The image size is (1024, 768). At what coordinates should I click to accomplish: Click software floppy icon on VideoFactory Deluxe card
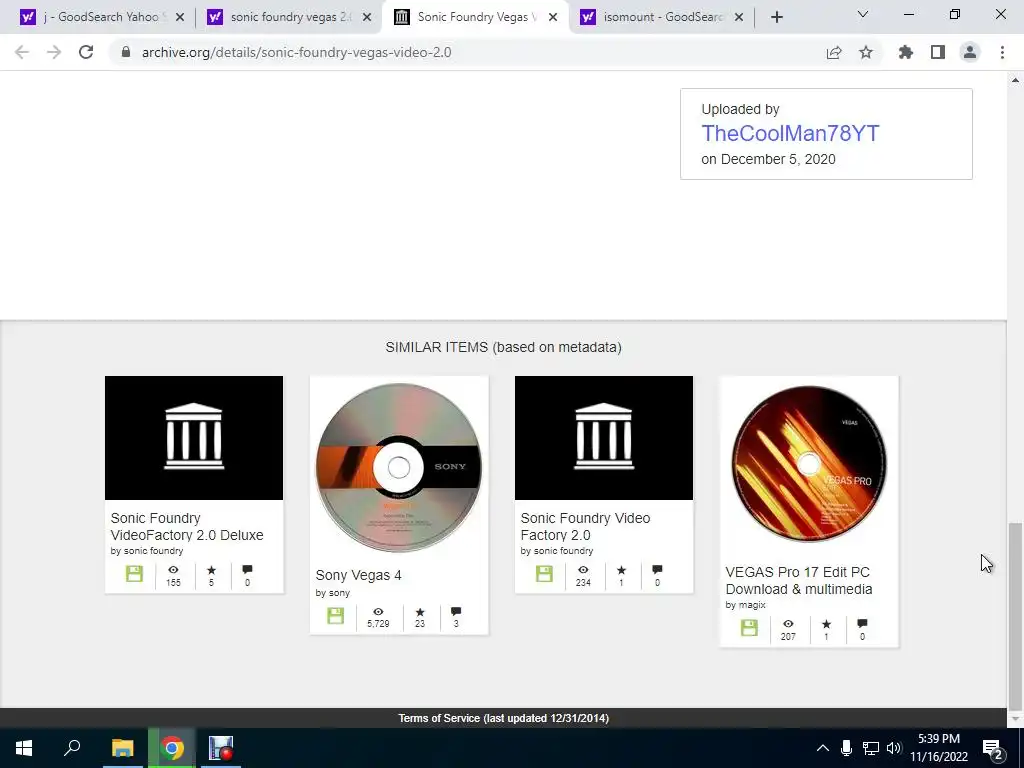(135, 574)
